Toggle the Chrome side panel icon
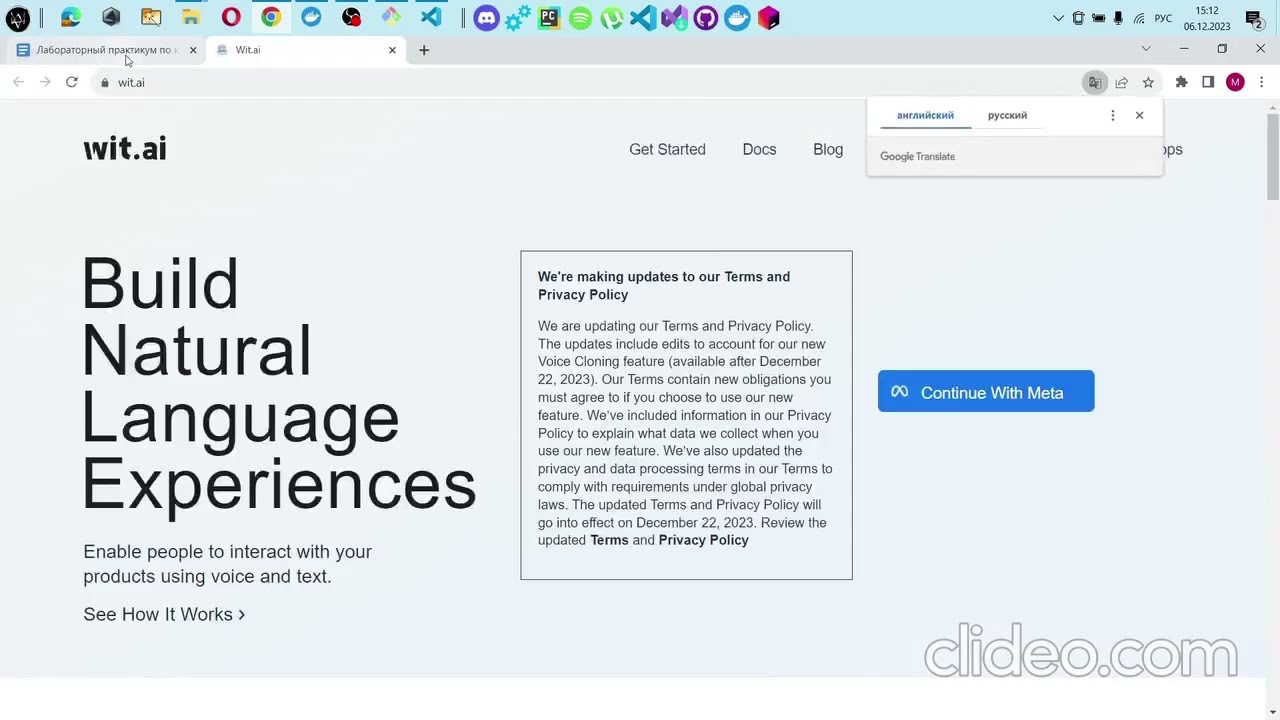1280x720 pixels. click(1208, 82)
